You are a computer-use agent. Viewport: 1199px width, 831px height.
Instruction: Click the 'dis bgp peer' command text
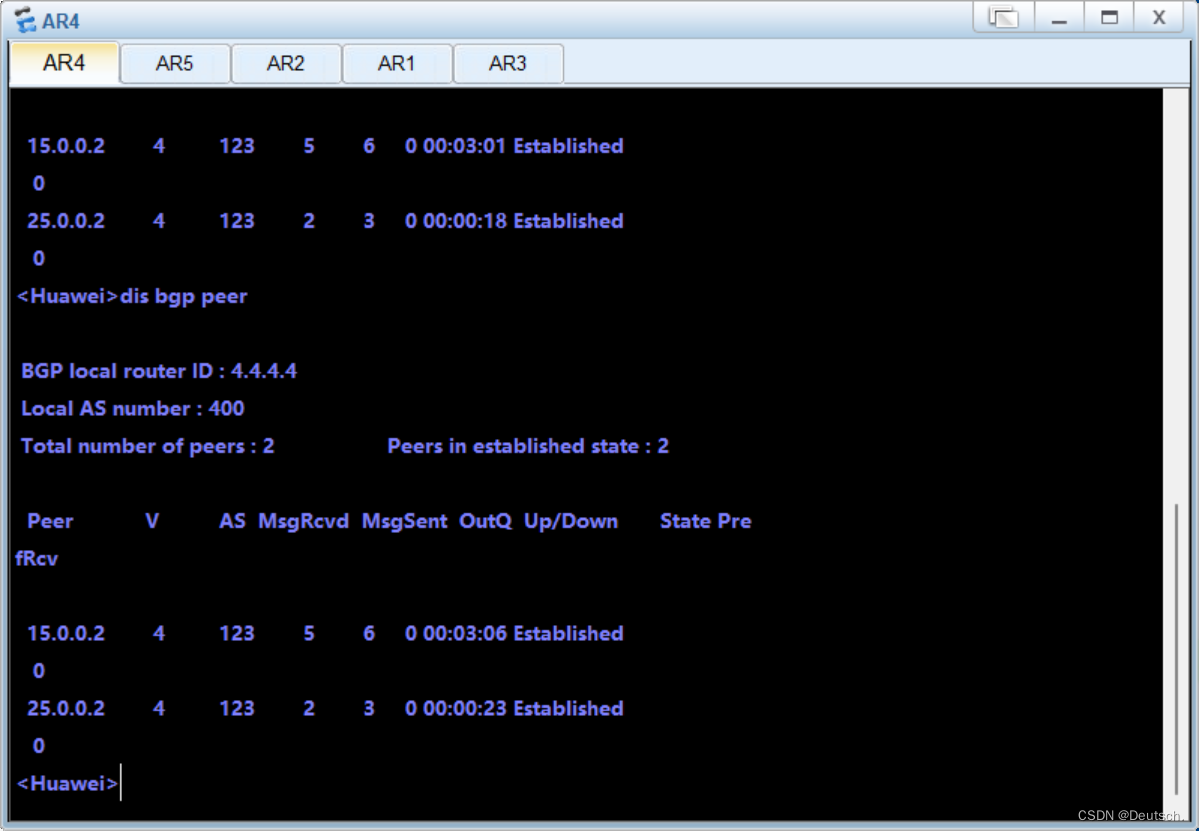[184, 297]
